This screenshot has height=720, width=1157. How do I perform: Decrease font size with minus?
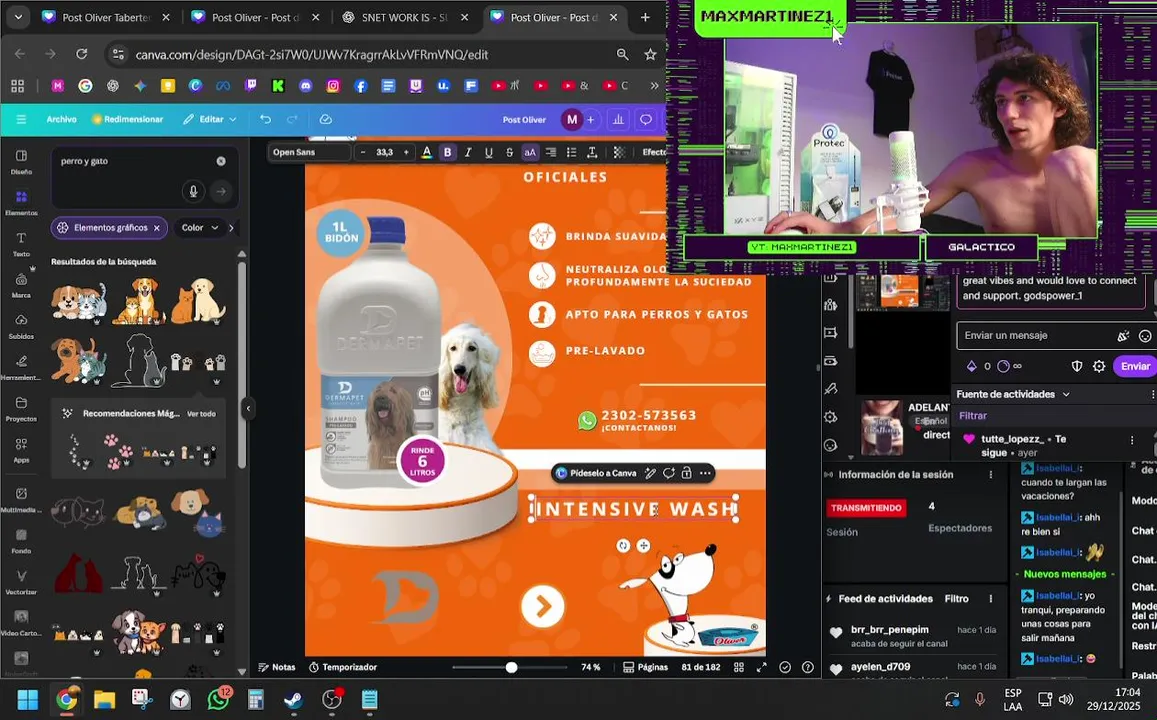point(362,153)
